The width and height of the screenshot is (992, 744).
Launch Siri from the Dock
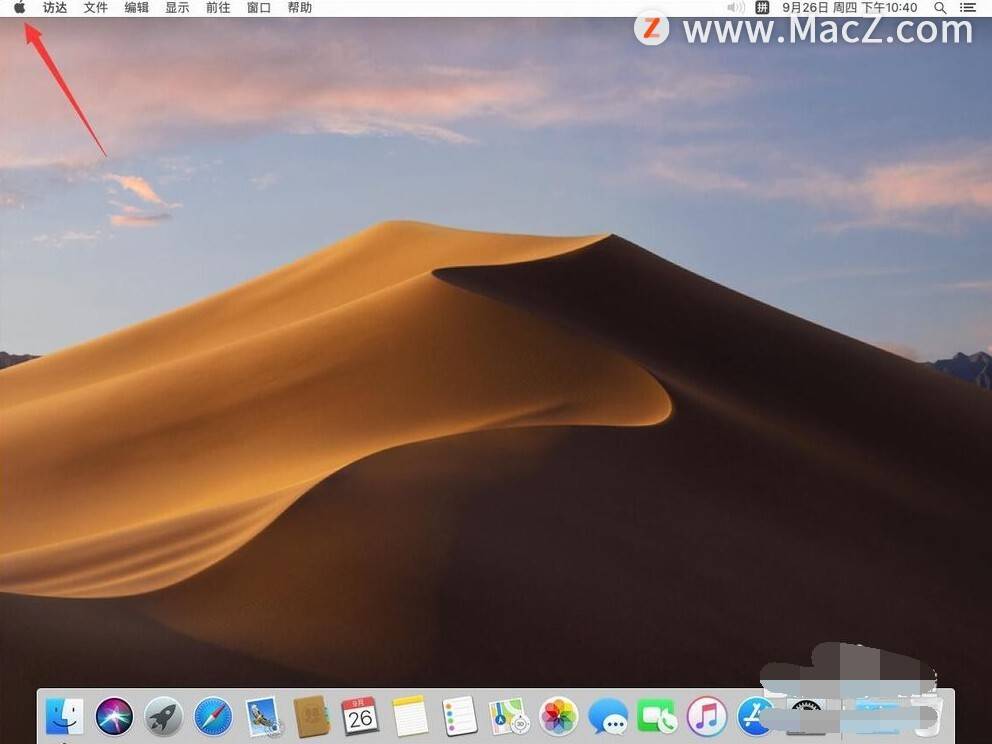[x=114, y=716]
